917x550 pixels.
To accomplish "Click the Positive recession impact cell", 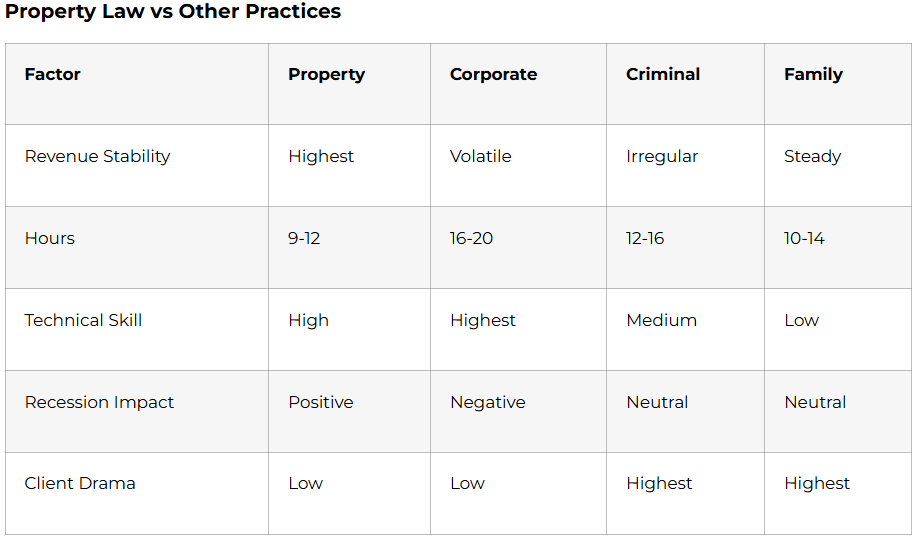I will pyautogui.click(x=321, y=402).
